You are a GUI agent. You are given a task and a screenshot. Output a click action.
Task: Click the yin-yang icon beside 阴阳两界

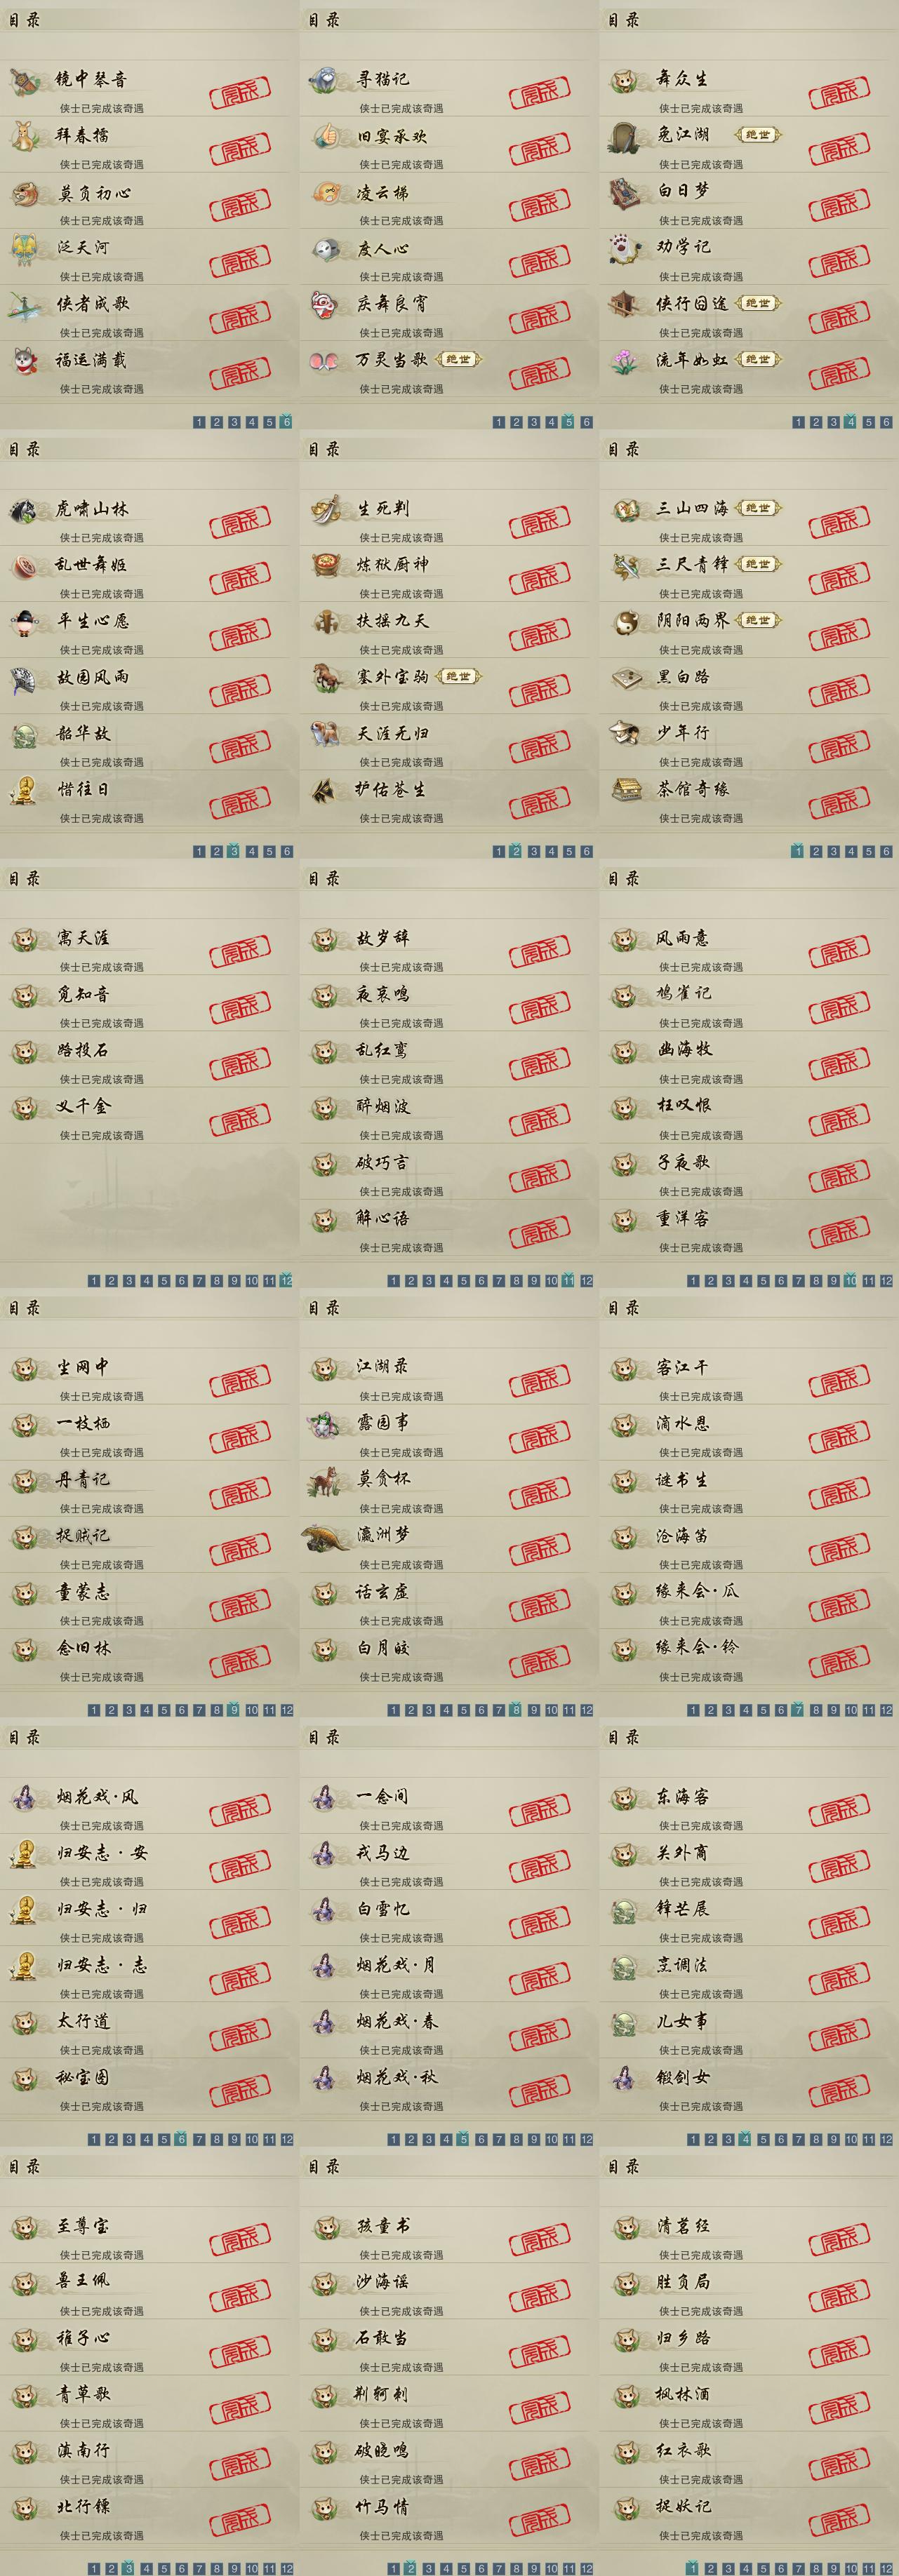point(625,621)
